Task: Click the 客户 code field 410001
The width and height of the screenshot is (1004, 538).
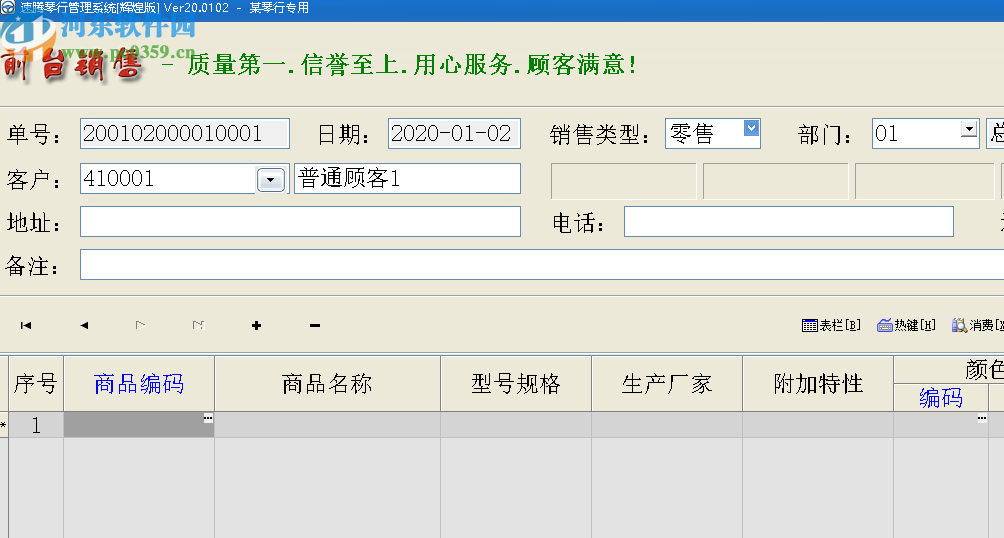Action: 168,179
